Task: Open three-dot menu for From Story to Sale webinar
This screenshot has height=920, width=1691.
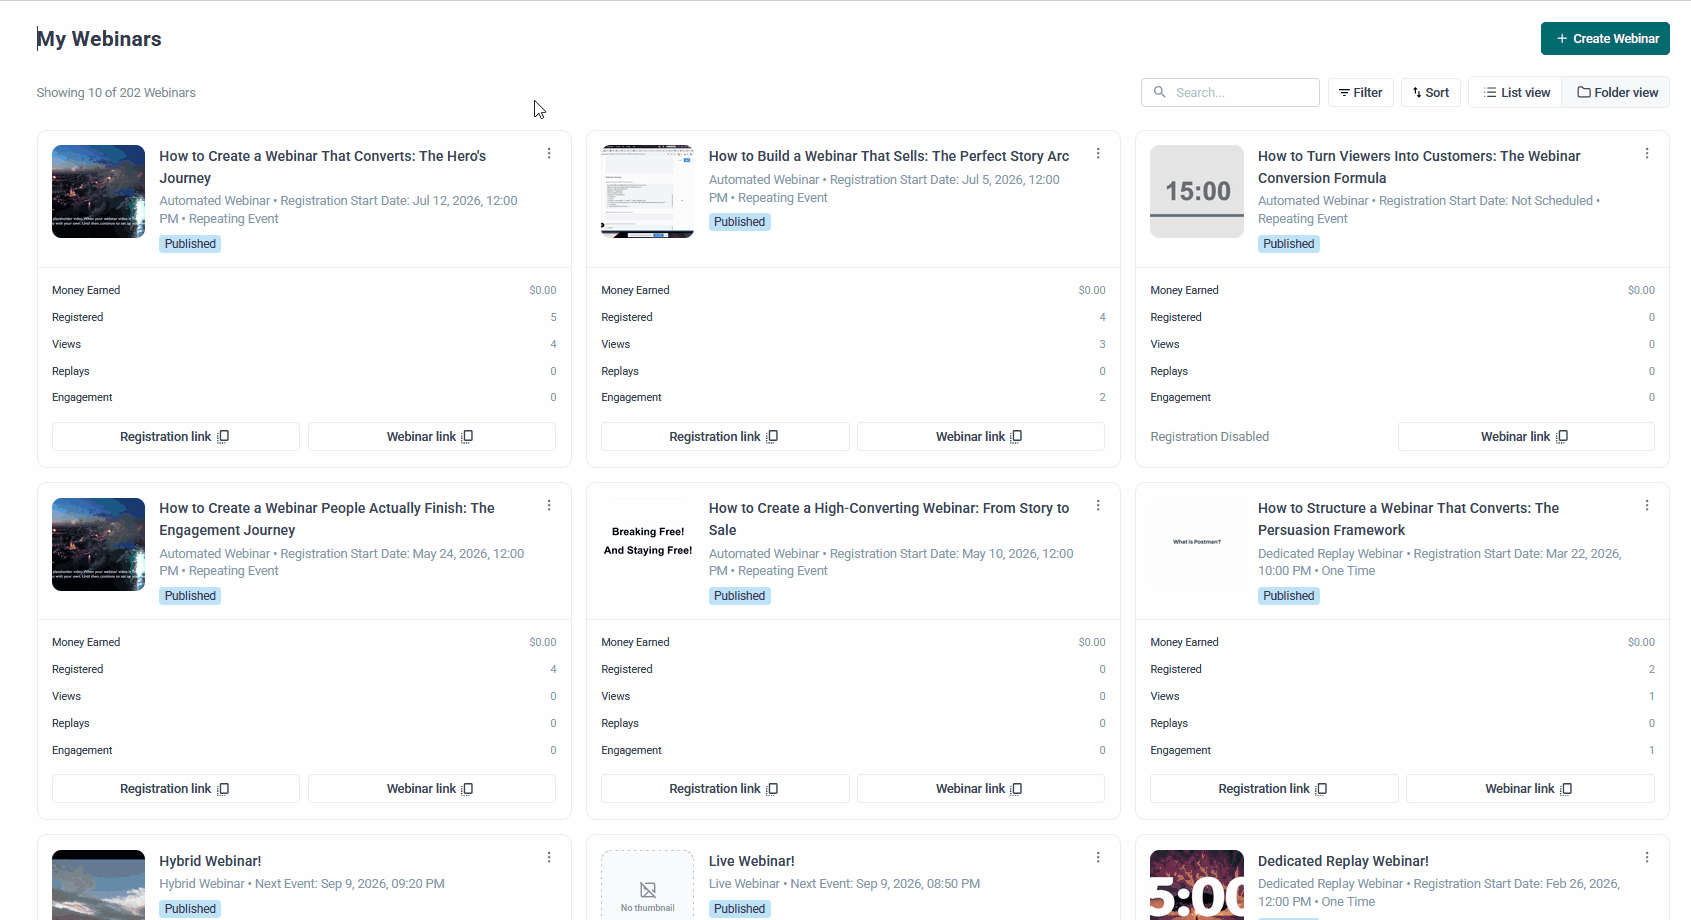Action: [x=1098, y=505]
